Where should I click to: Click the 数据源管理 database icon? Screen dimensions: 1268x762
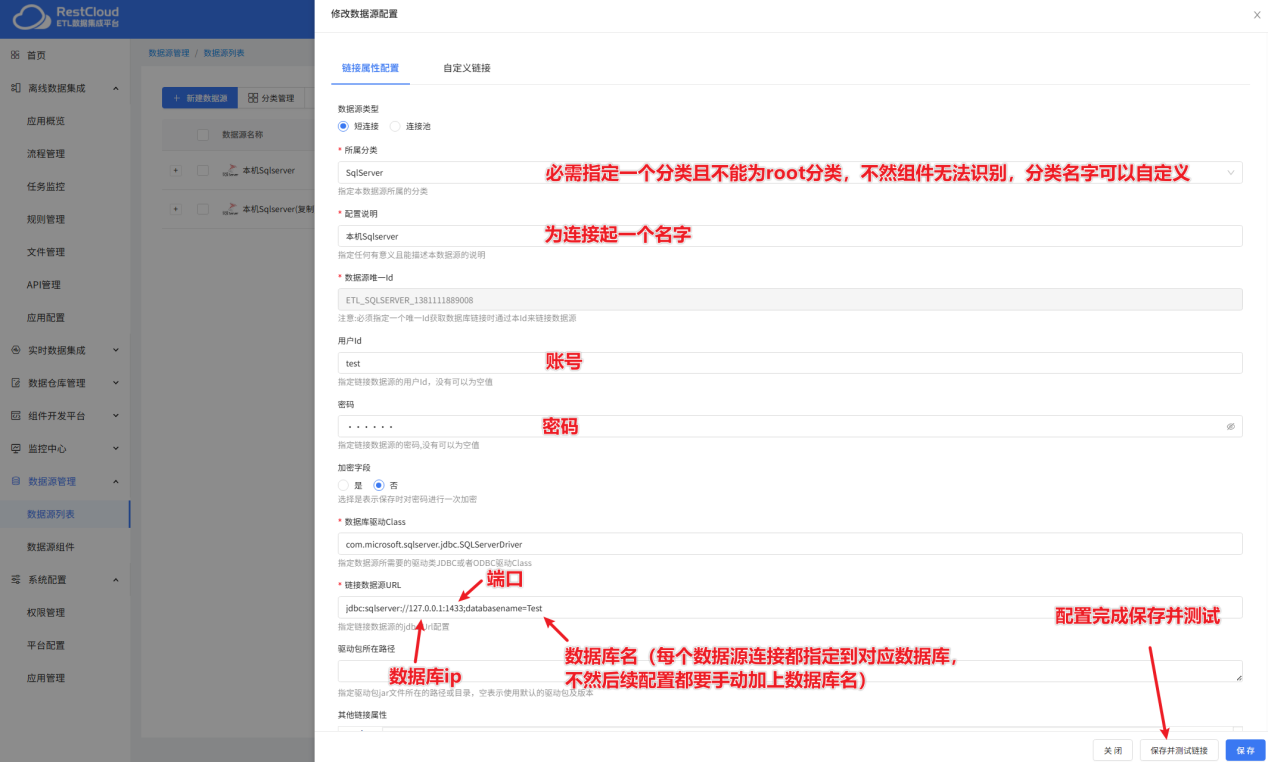click(x=15, y=481)
